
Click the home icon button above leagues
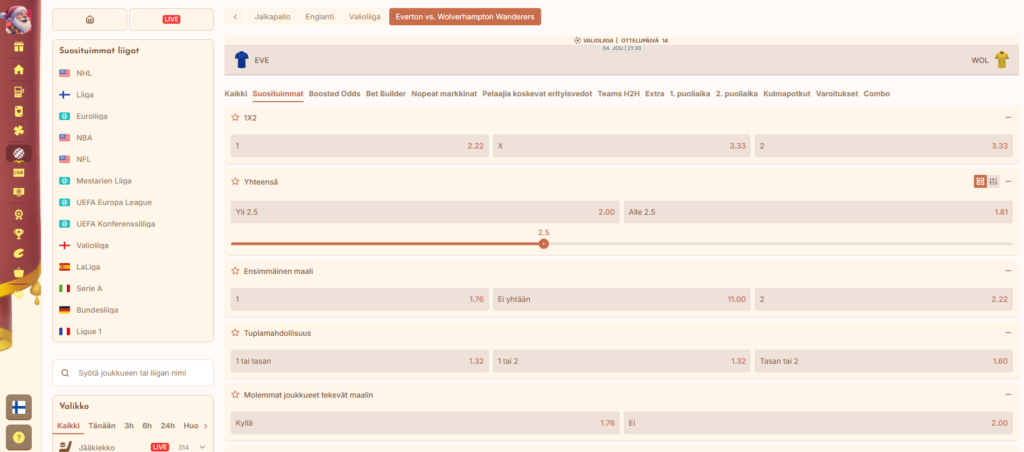pos(89,20)
